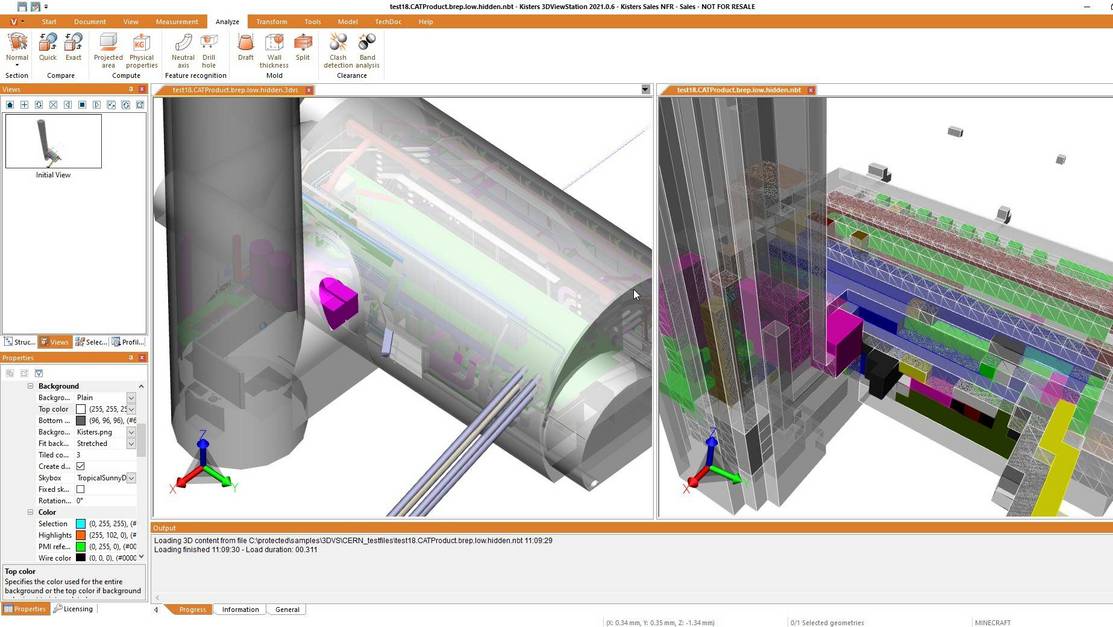The image size is (1113, 627).
Task: Compute Physical properties
Action: [x=141, y=50]
